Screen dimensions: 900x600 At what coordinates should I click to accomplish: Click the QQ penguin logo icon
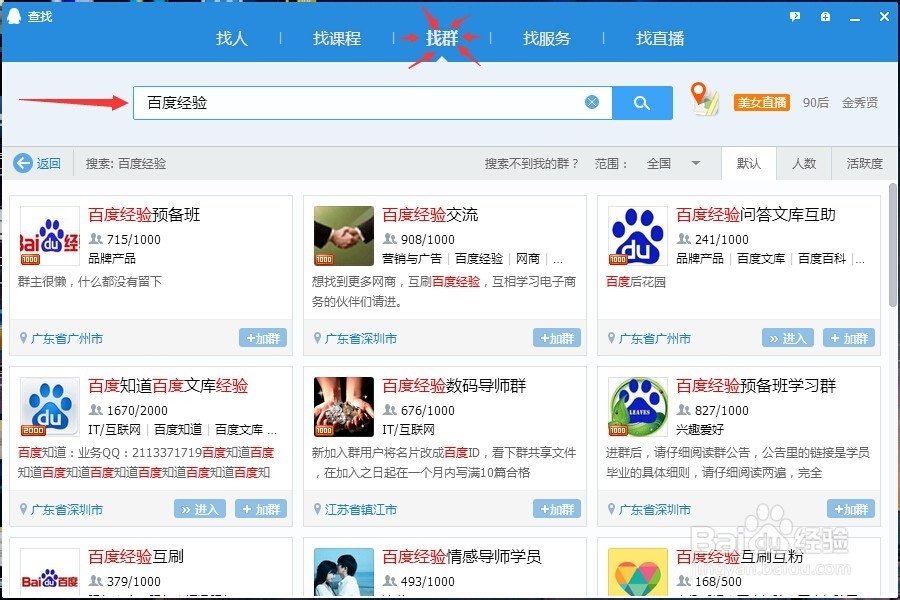pyautogui.click(x=13, y=16)
